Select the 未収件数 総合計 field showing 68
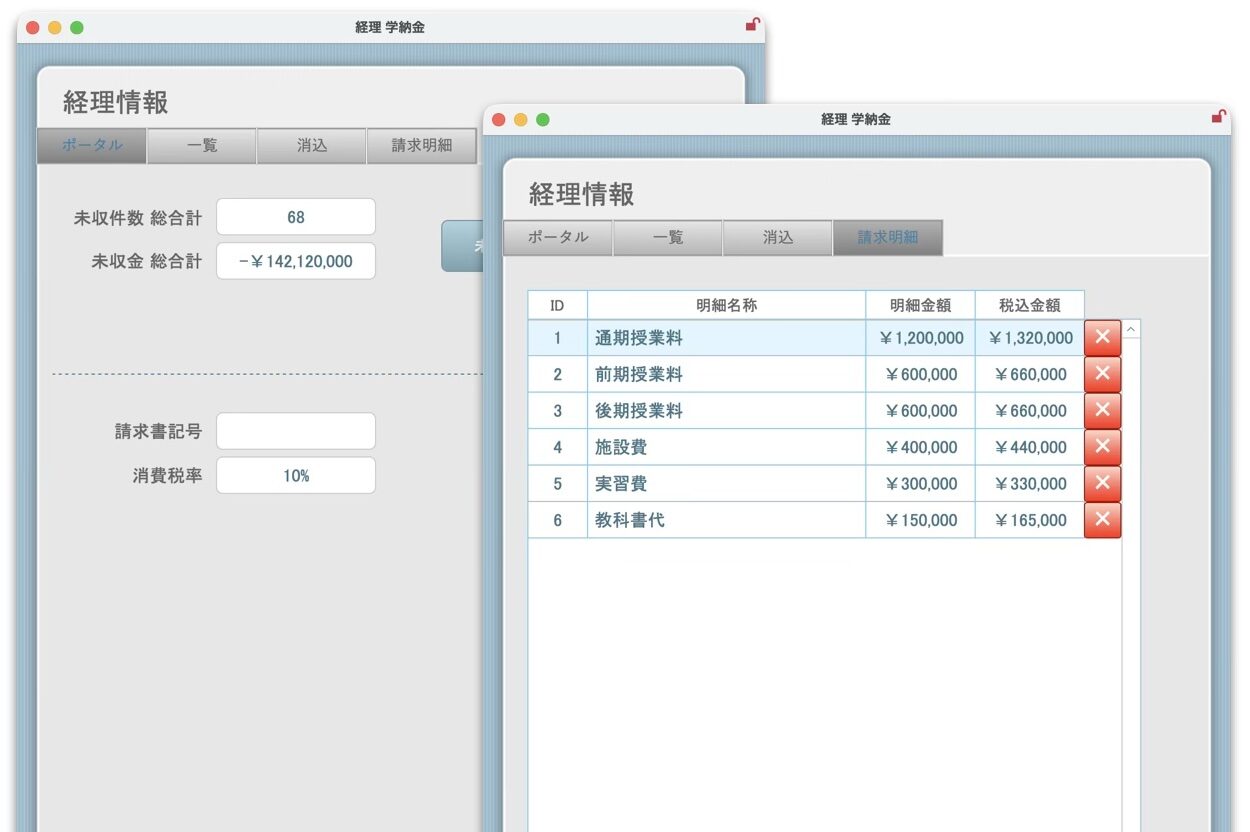The width and height of the screenshot is (1250, 832). 295,216
